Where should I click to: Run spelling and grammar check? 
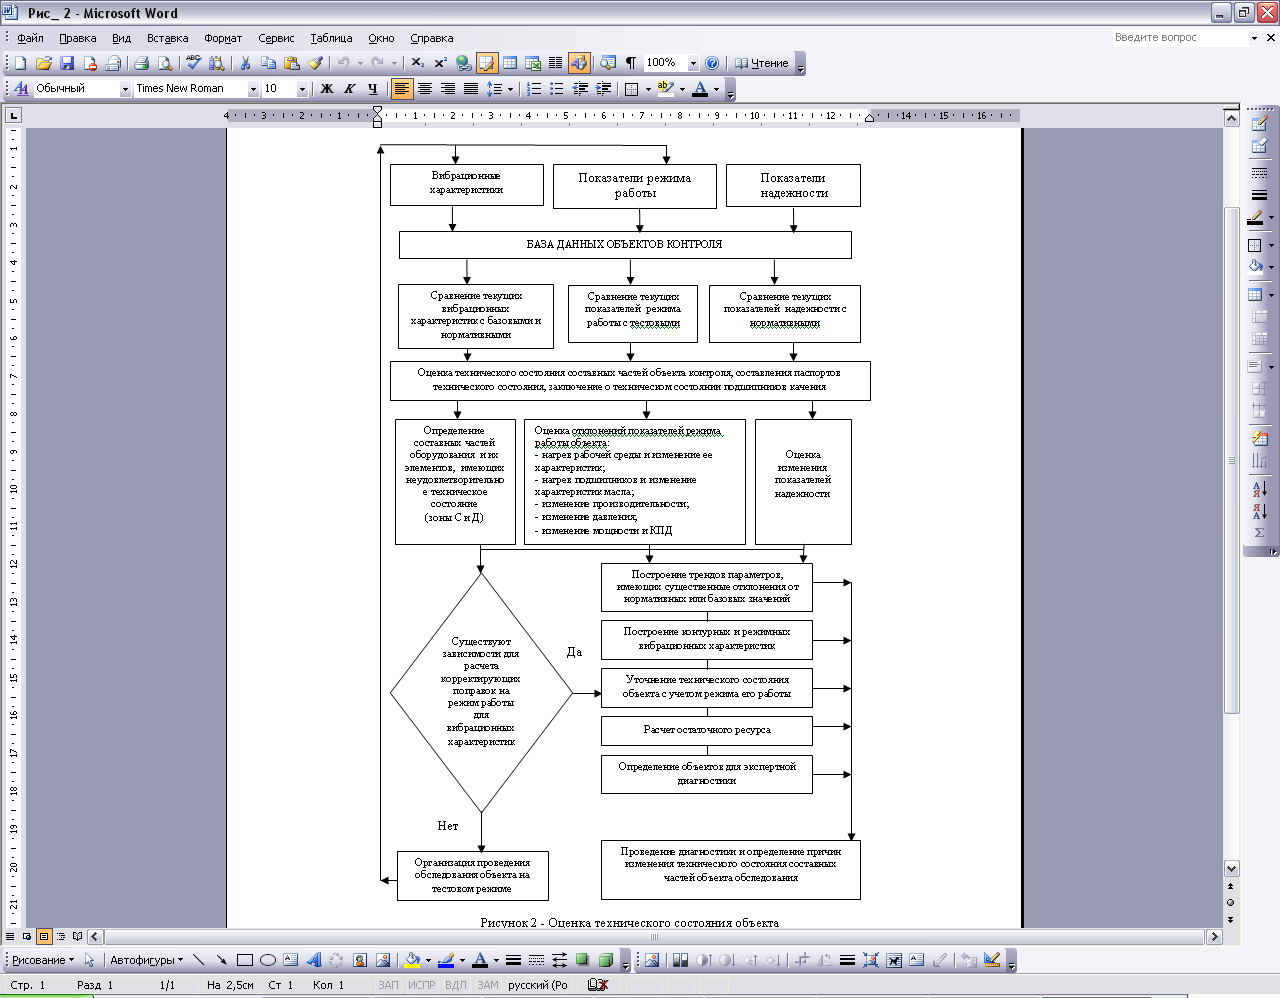click(x=193, y=63)
